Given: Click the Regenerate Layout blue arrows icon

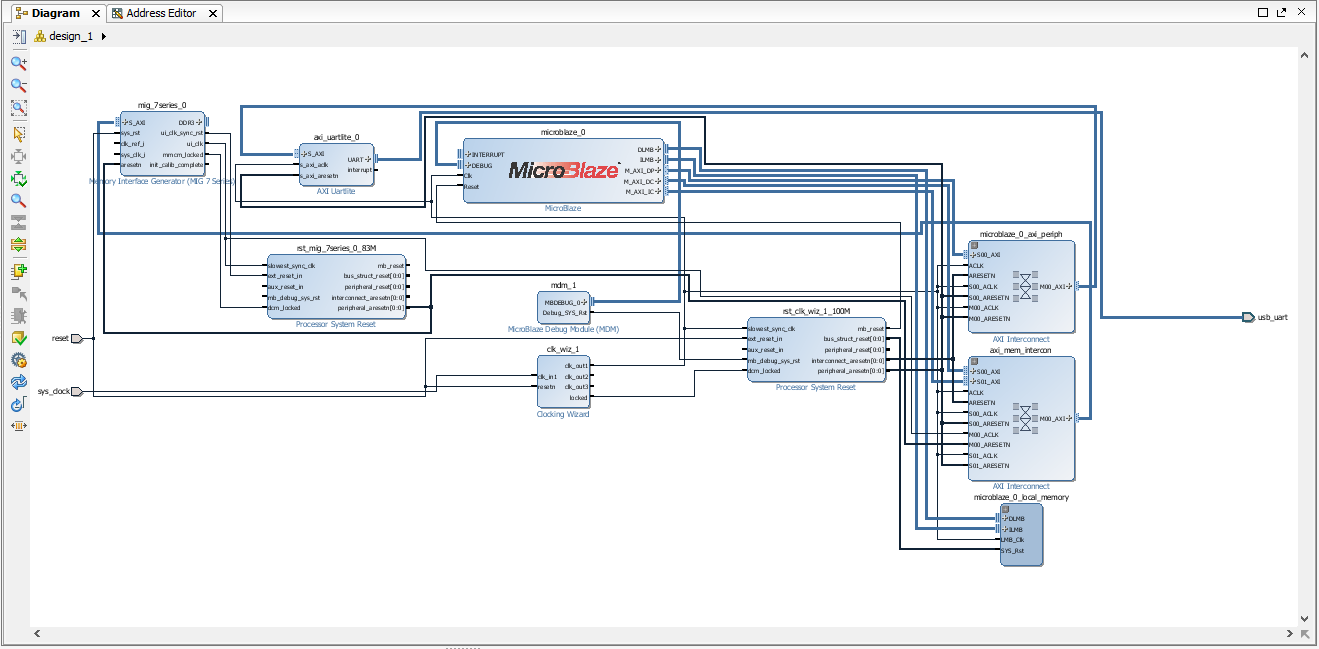Looking at the screenshot, I should click(x=18, y=383).
